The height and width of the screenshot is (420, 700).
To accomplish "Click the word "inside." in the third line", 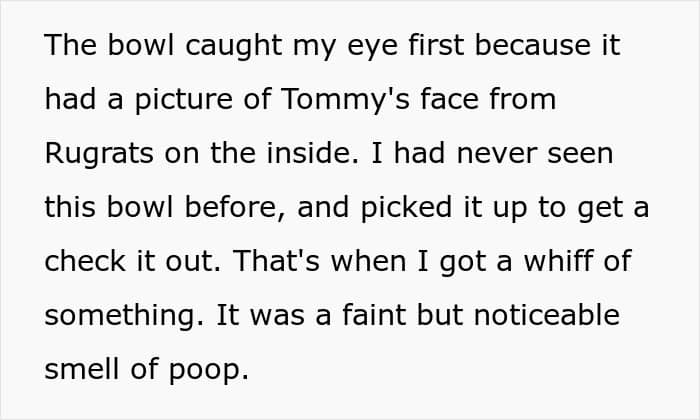I will click(313, 153).
